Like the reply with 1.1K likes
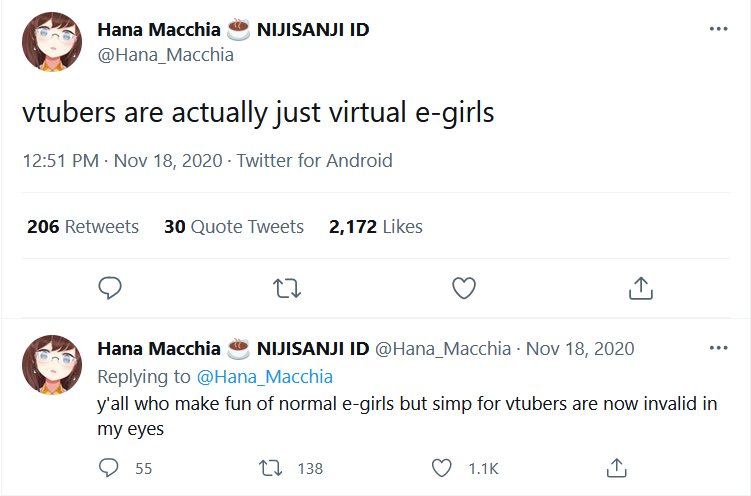The width and height of the screenshot is (751, 496). [x=442, y=468]
